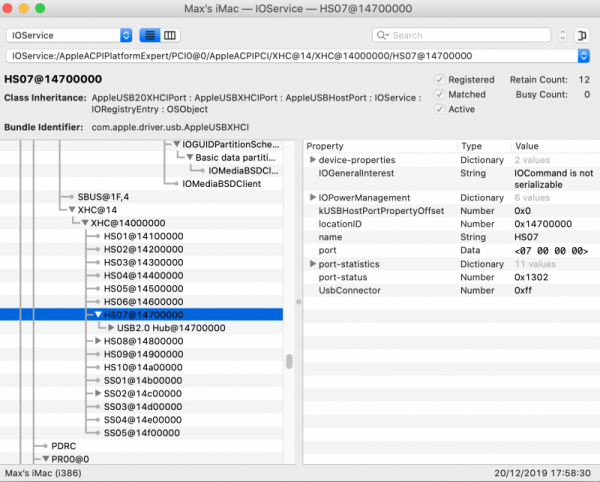Viewport: 600px width, 482px height.
Task: Toggle the Active checkbox
Action: tap(440, 109)
